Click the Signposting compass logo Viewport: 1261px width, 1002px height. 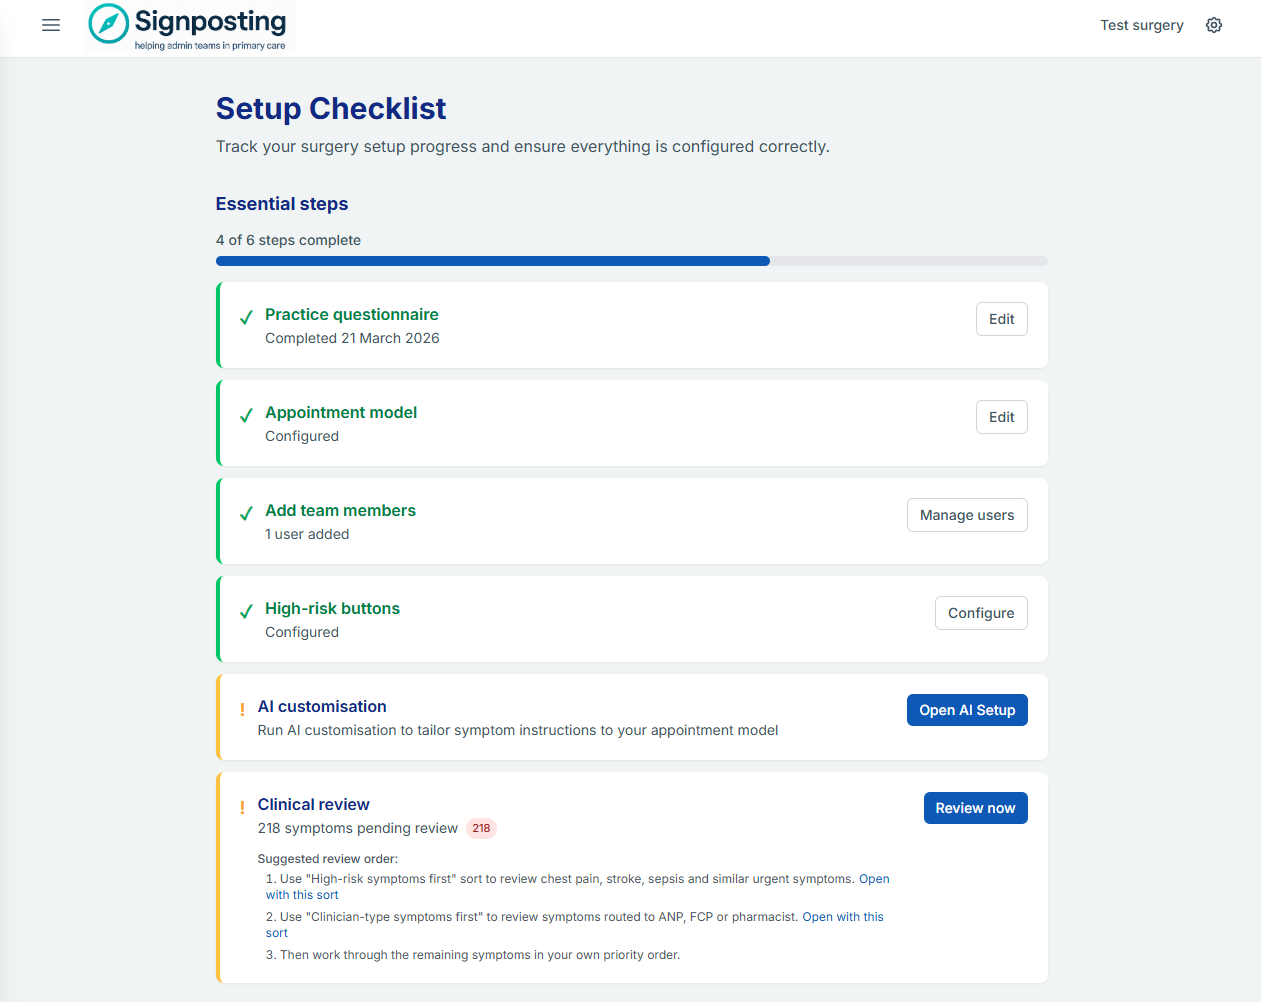[107, 23]
